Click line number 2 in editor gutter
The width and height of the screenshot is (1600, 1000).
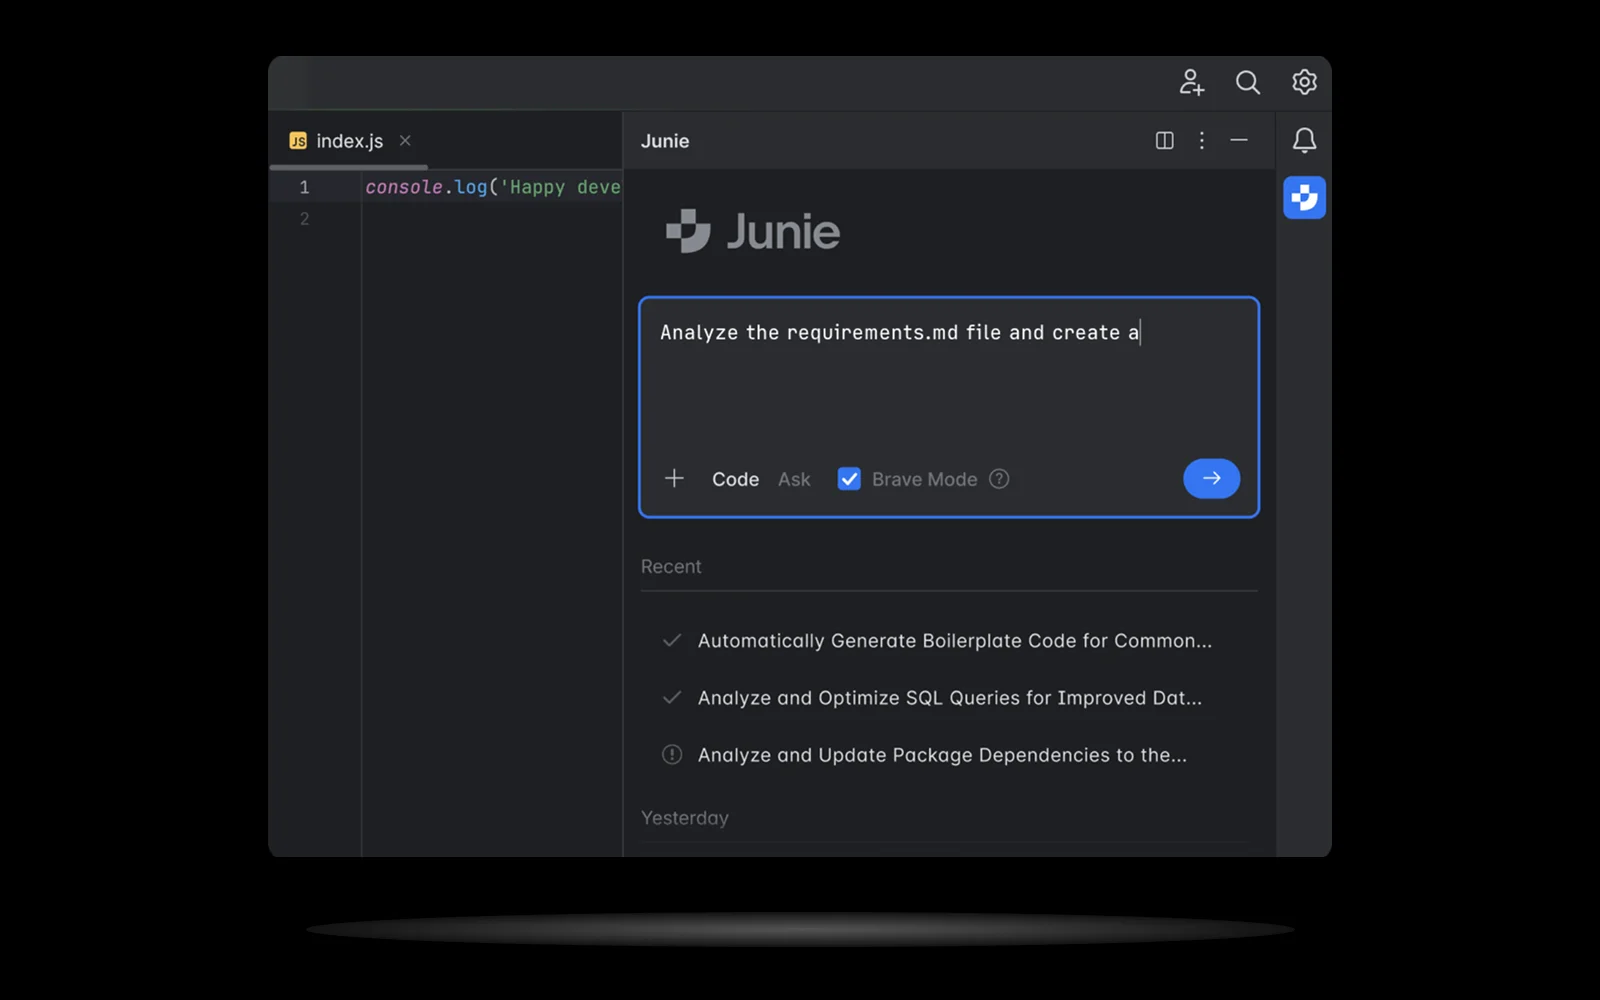(x=304, y=218)
